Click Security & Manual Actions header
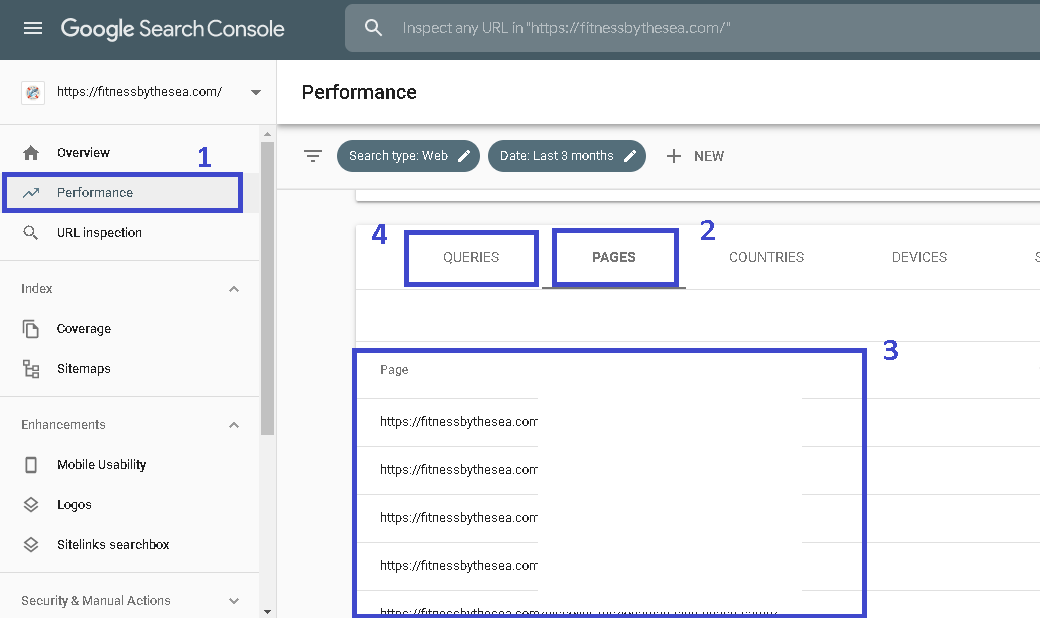1040x618 pixels. click(96, 601)
